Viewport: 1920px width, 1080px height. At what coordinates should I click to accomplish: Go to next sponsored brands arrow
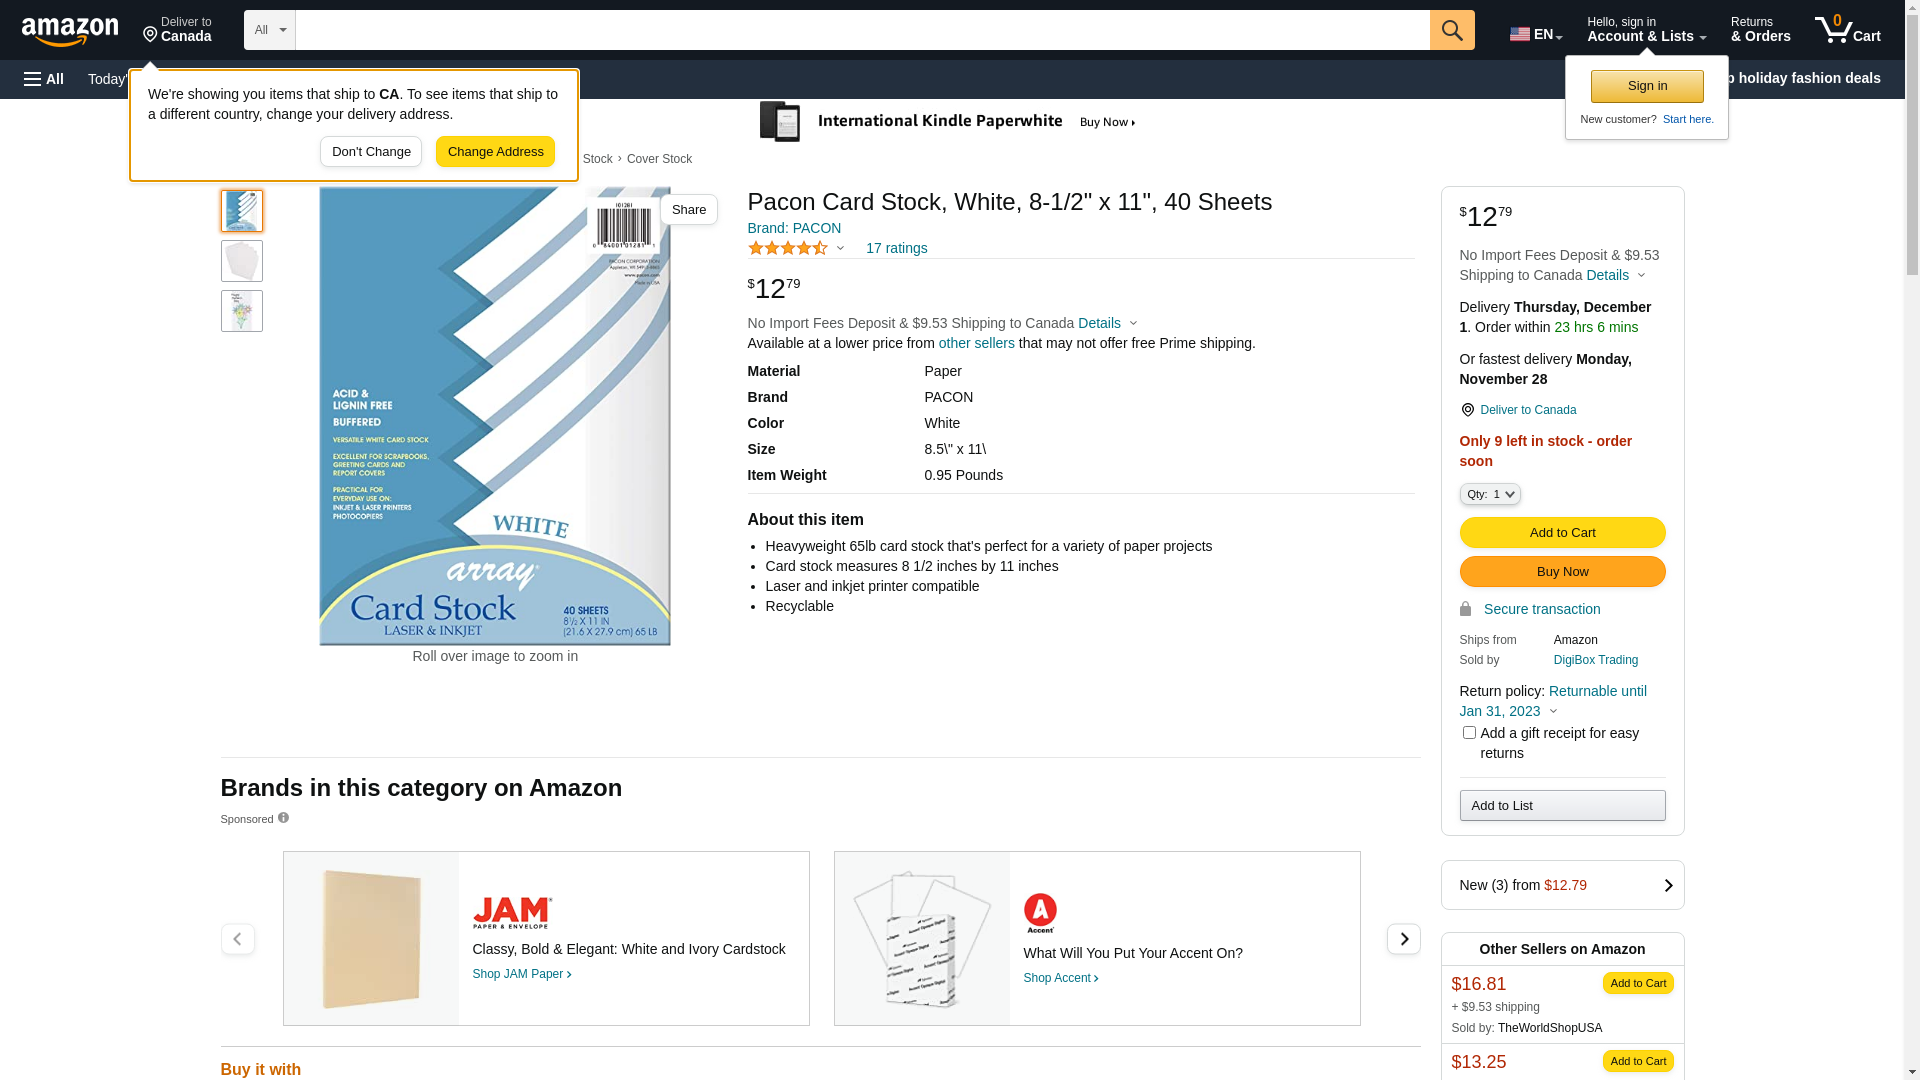pyautogui.click(x=1403, y=939)
